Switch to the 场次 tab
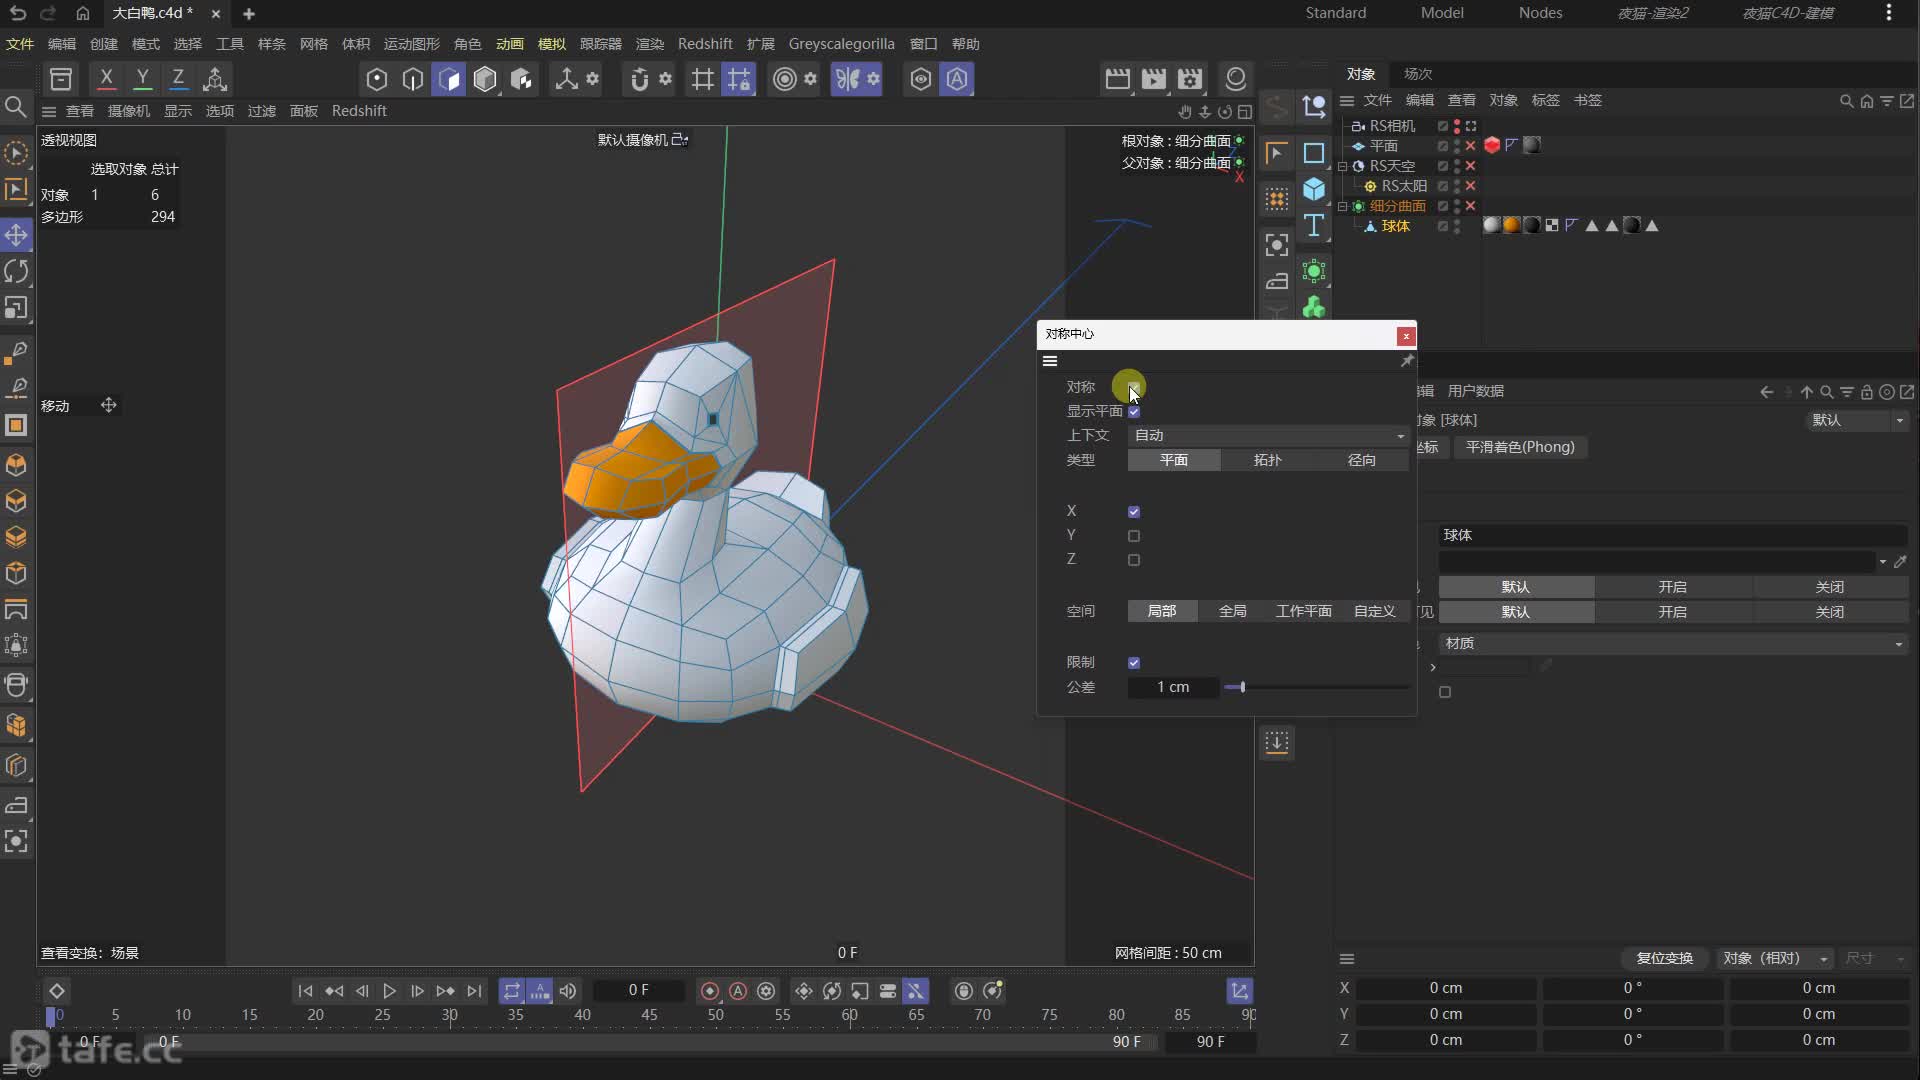 click(x=1418, y=74)
